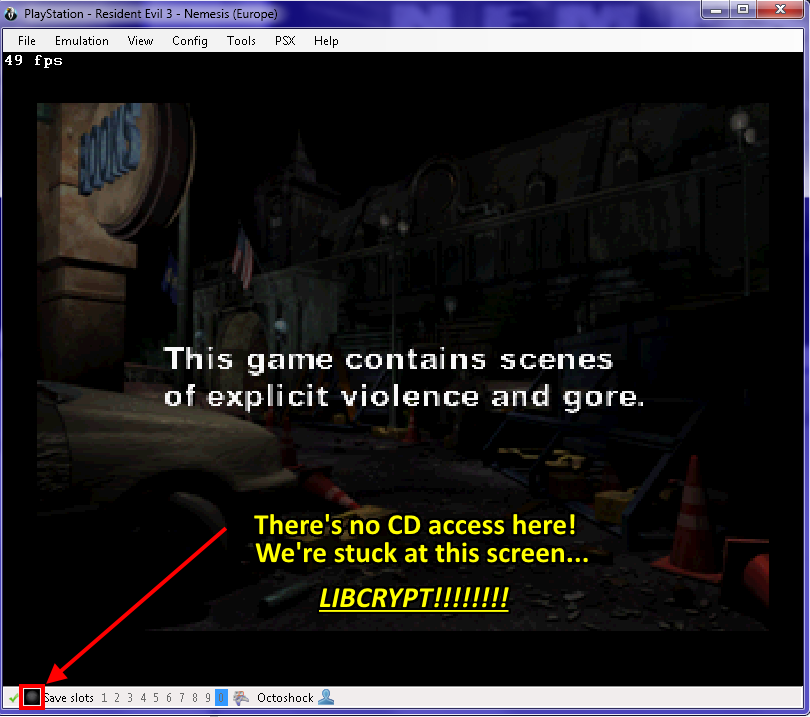This screenshot has width=810, height=717.
Task: Close the emulator window
Action: pyautogui.click(x=780, y=9)
